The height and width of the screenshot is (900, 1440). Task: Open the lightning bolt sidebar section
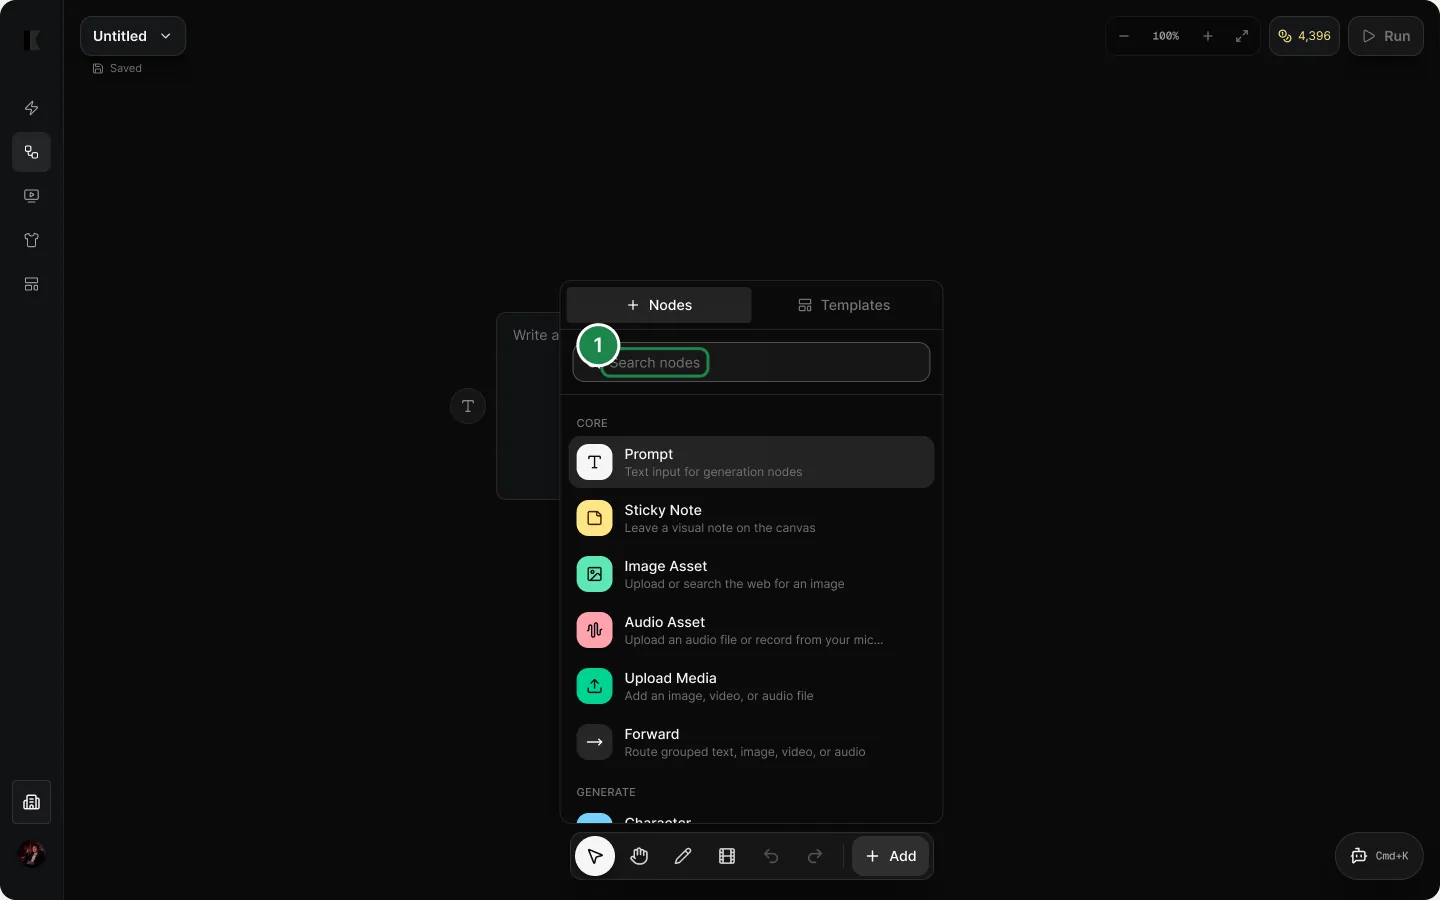coord(32,108)
